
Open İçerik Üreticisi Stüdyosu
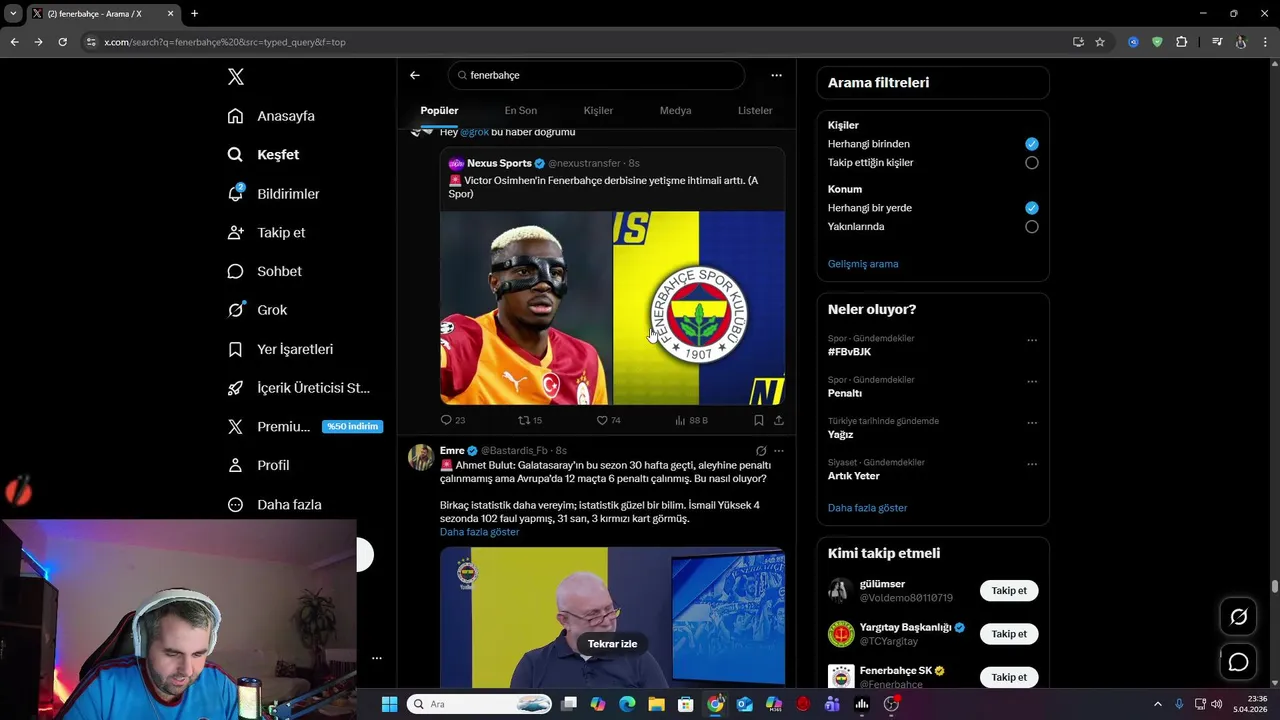click(x=299, y=388)
